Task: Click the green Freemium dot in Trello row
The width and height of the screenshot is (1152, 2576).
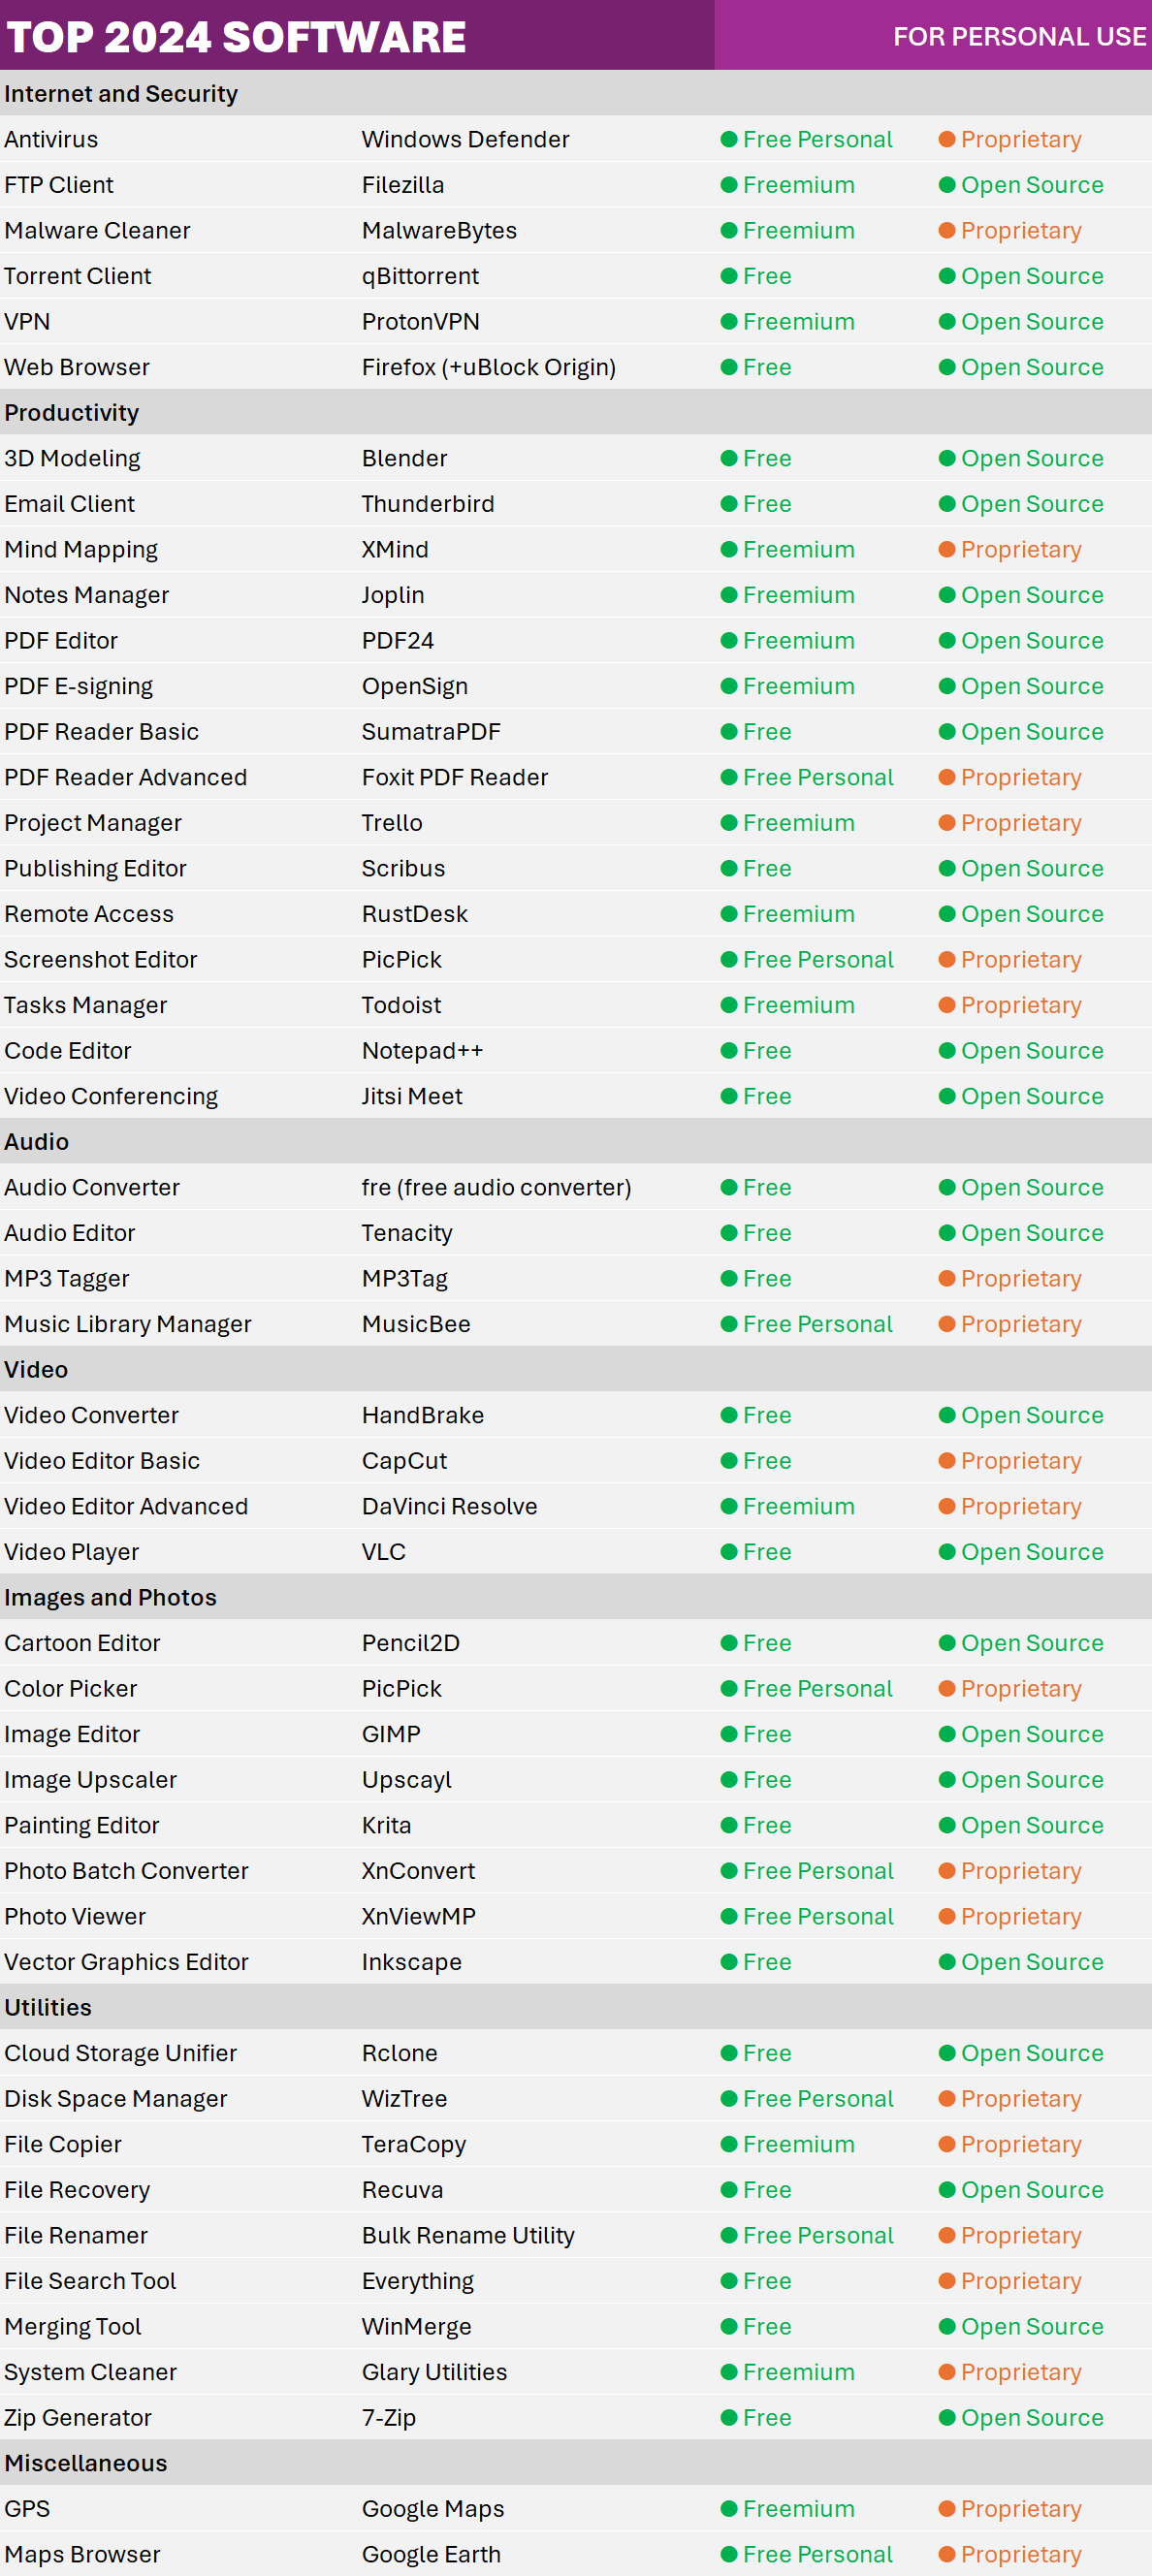Action: [x=729, y=823]
